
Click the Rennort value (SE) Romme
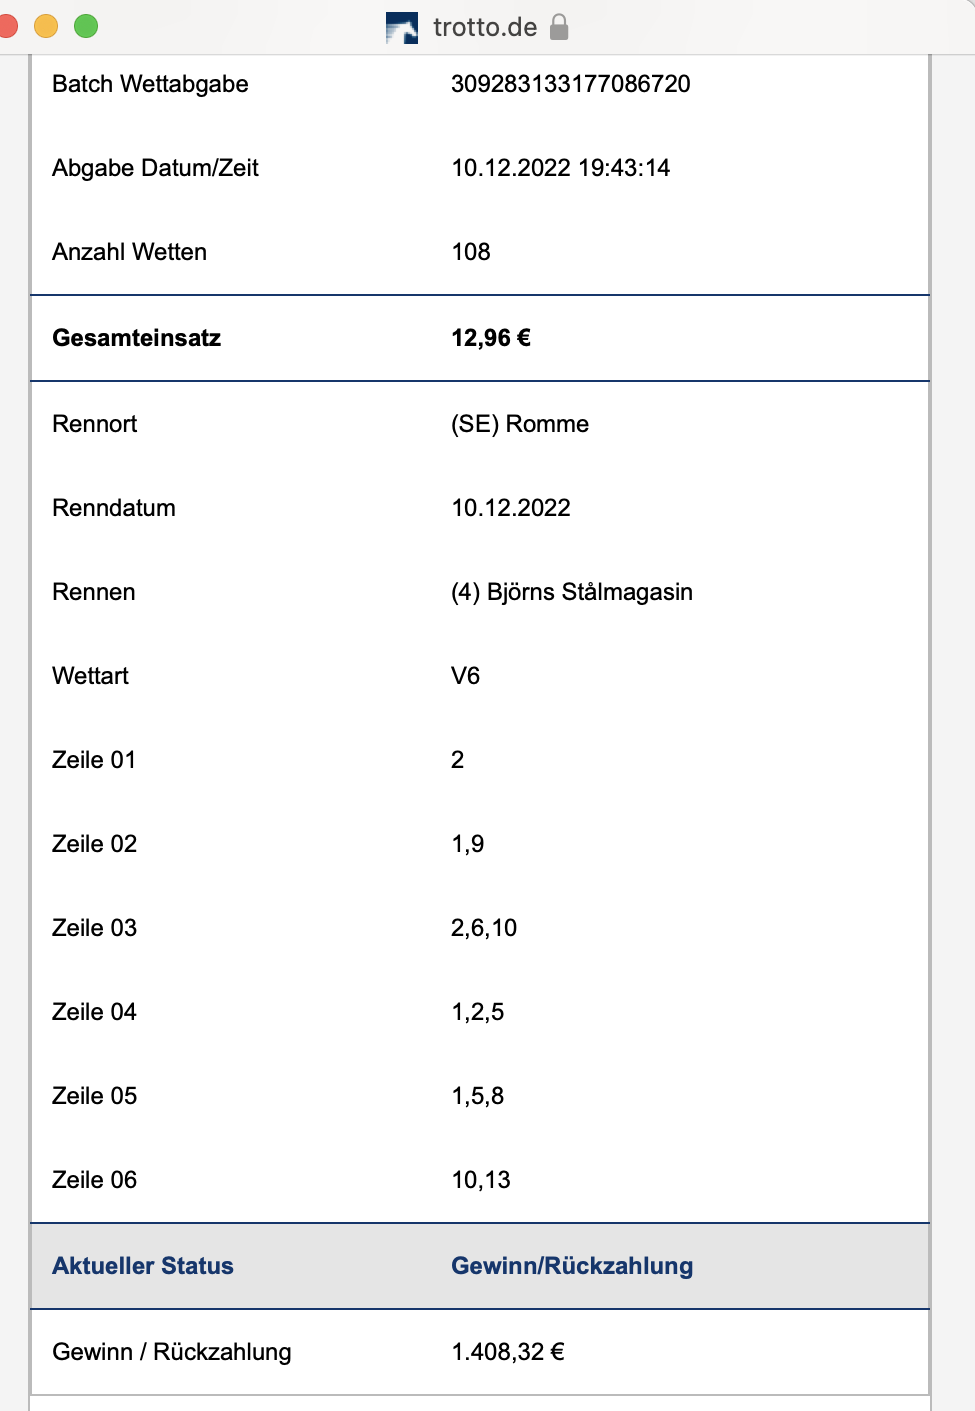tap(520, 424)
